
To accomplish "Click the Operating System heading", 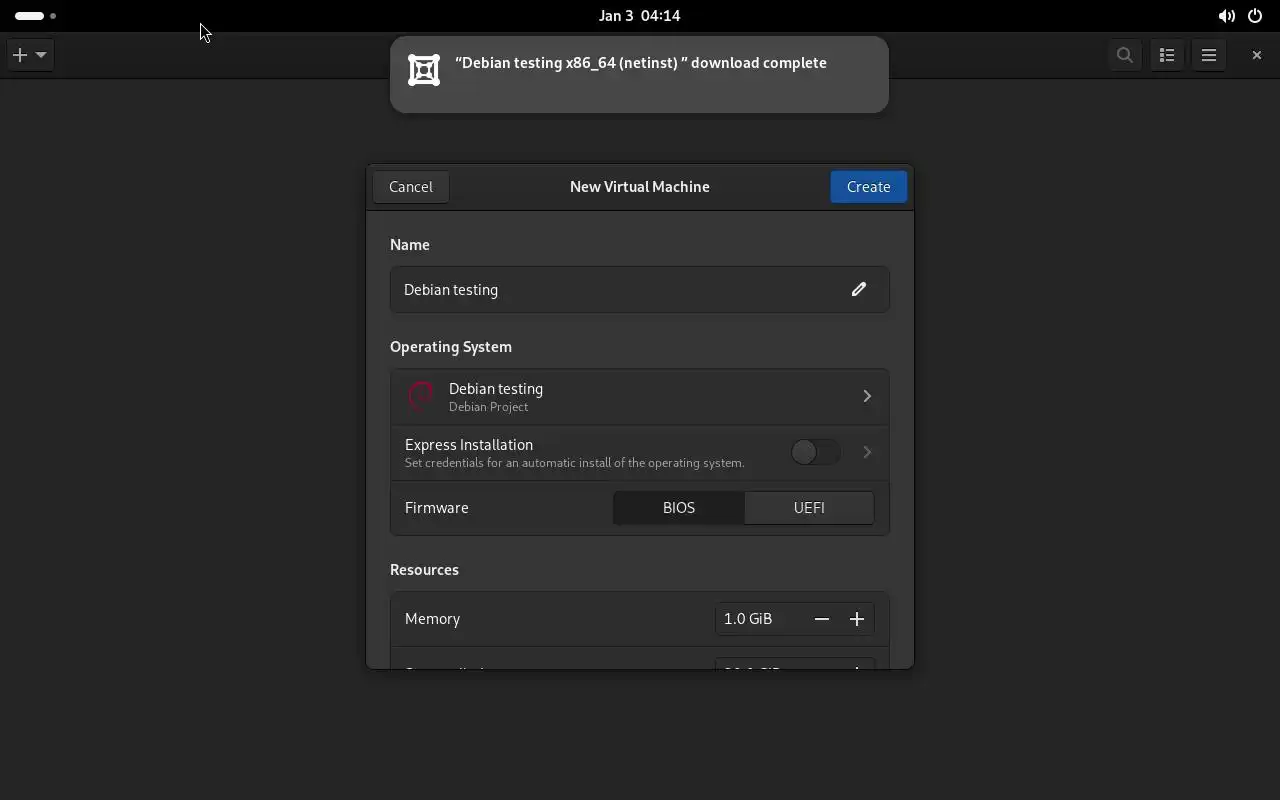I will pos(451,347).
